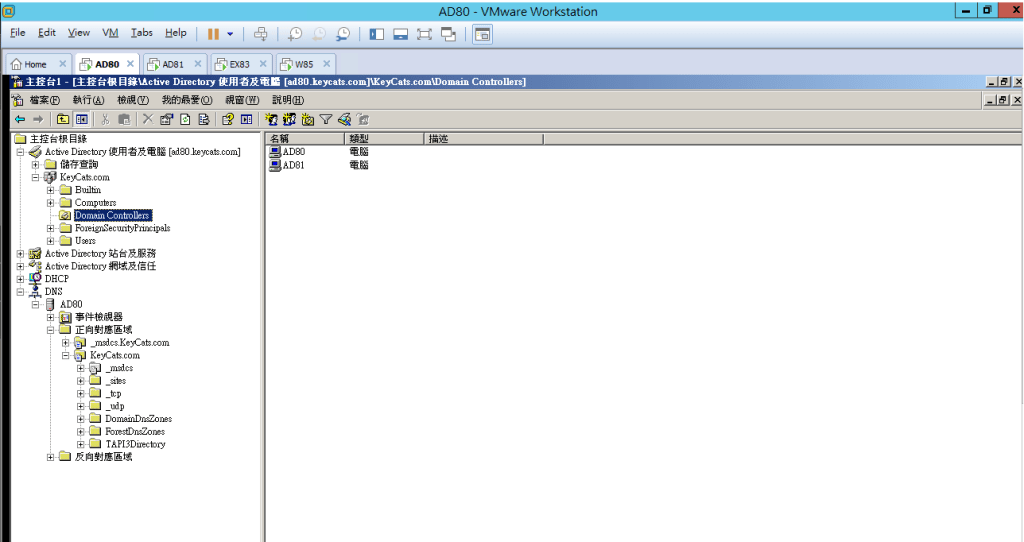Click the VMware pause virtual machine button
1024x542 pixels.
point(213,33)
